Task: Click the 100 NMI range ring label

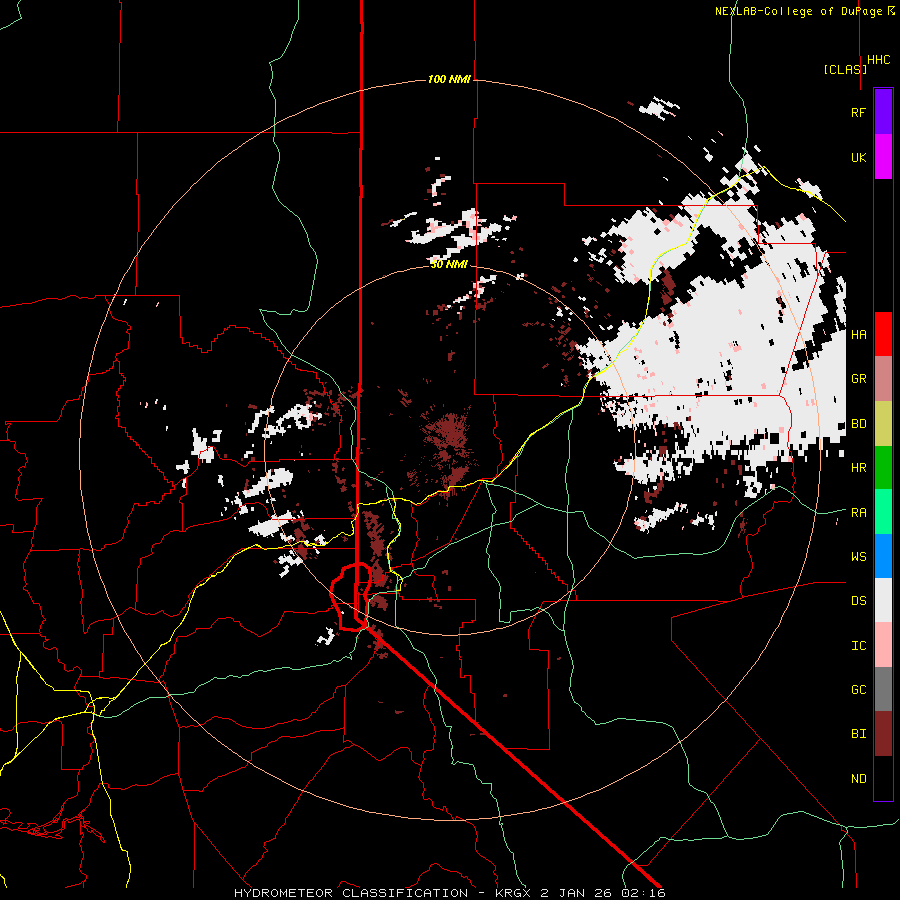Action: pos(449,79)
